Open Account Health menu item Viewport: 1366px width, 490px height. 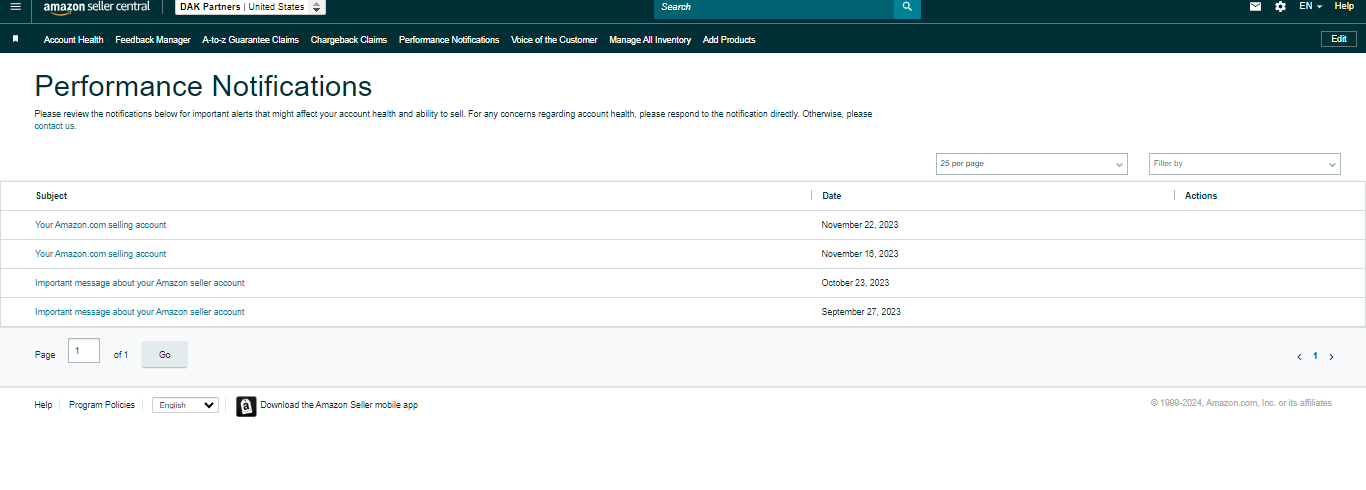tap(74, 40)
